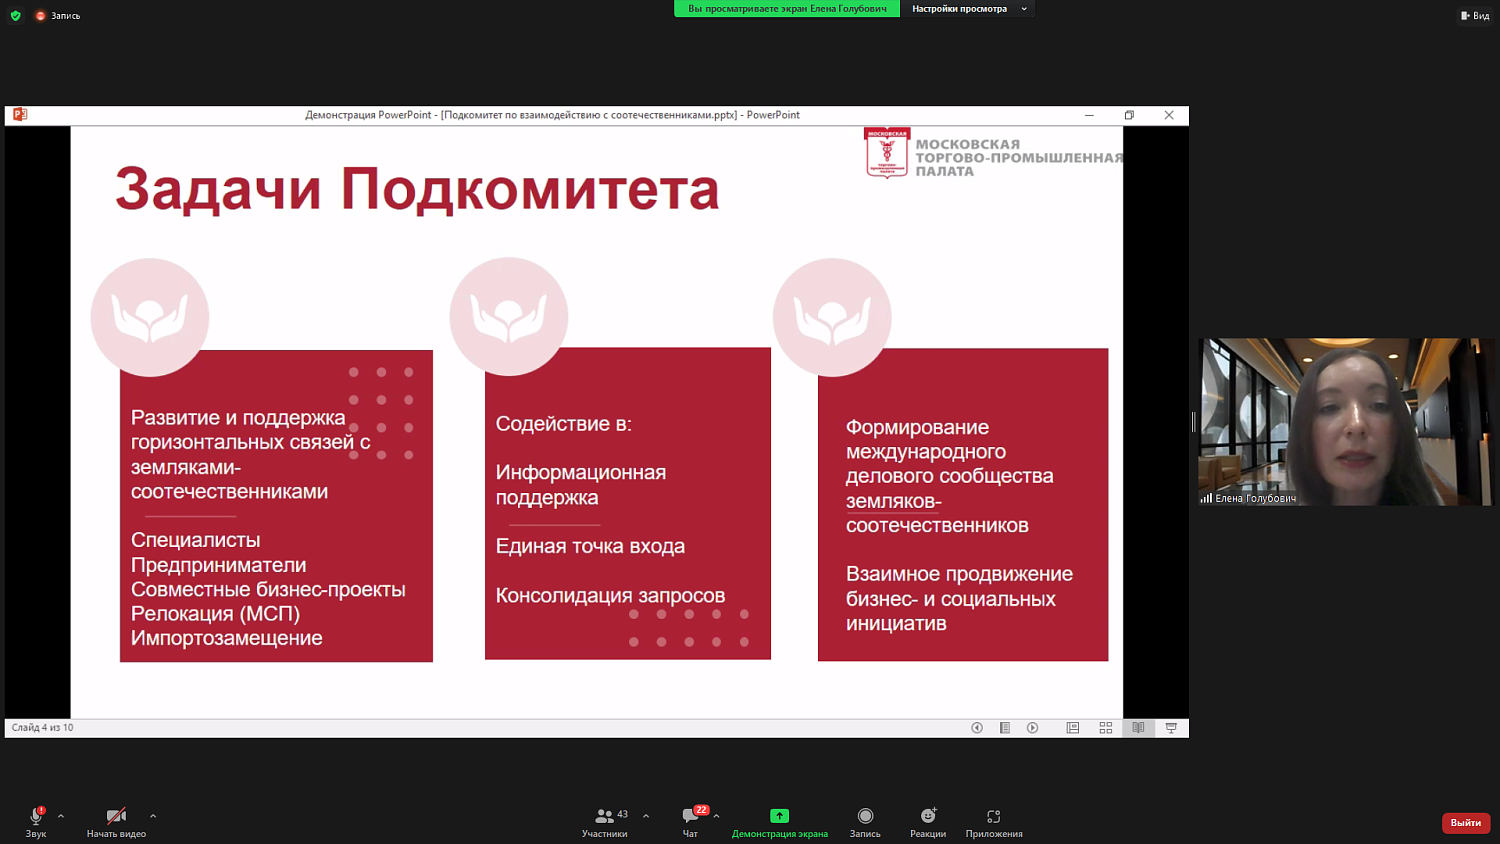The height and width of the screenshot is (844, 1500).
Task: Open the Вид menu at top right
Action: coord(1478,15)
